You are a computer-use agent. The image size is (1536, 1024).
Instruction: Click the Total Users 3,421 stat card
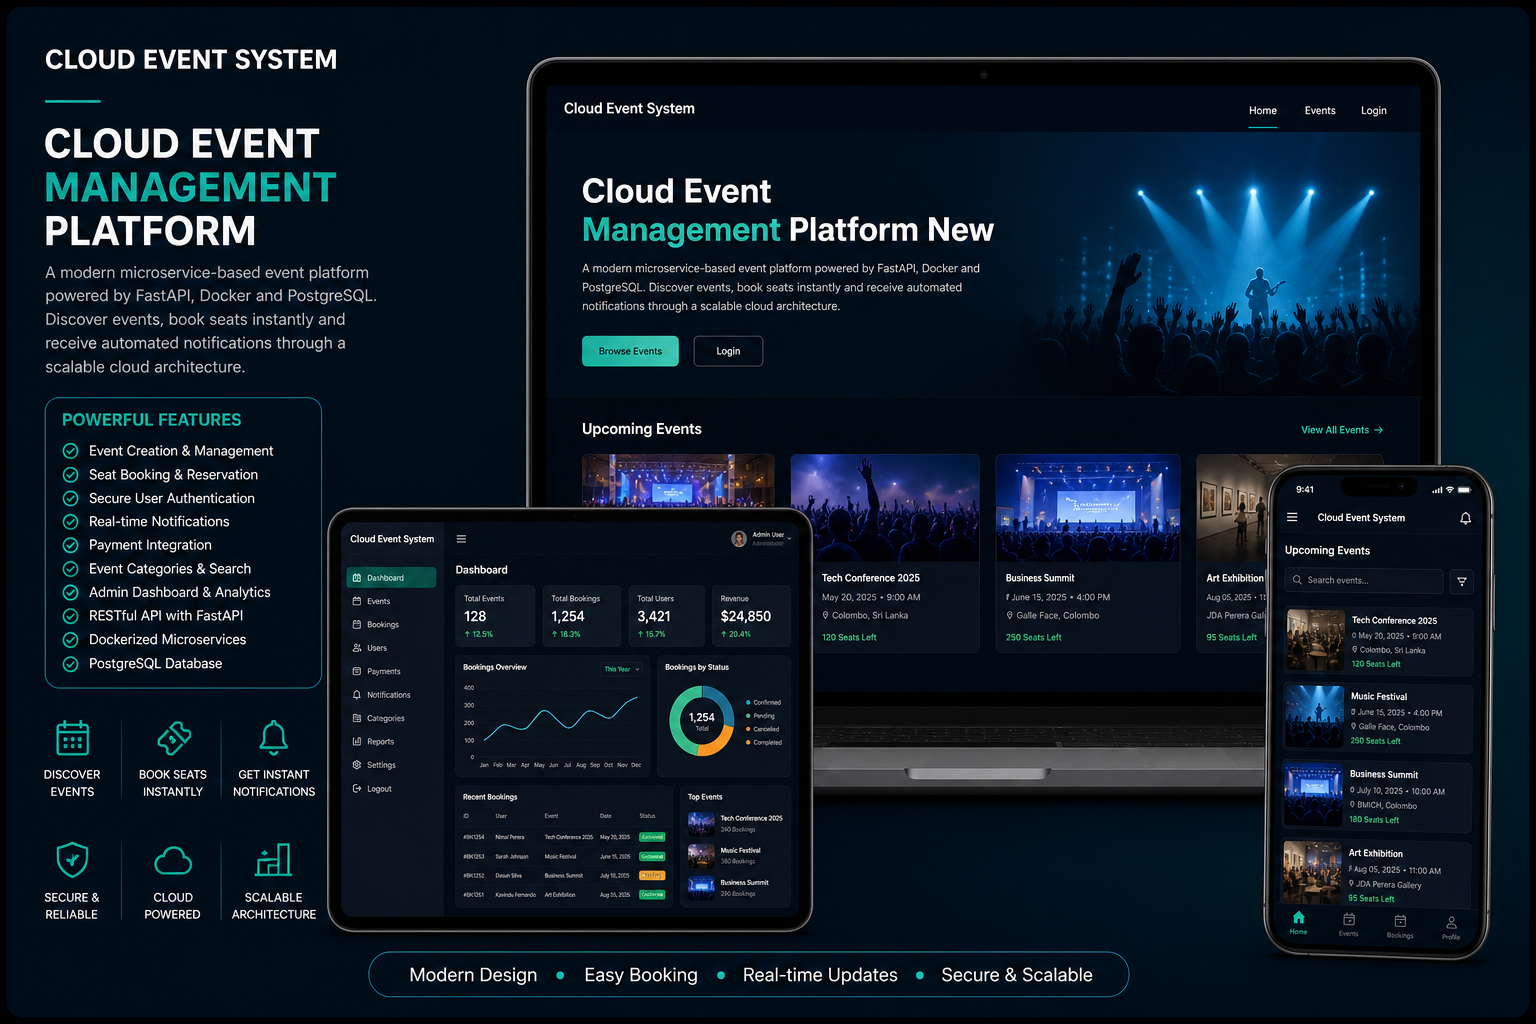pos(666,616)
